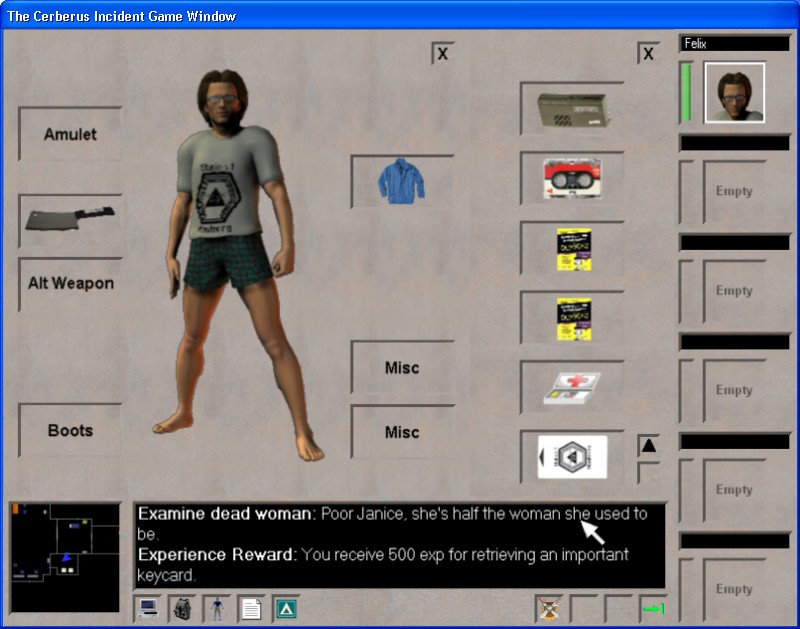The image size is (800, 629).
Task: Click the lower Misc equipment slot
Action: point(402,433)
